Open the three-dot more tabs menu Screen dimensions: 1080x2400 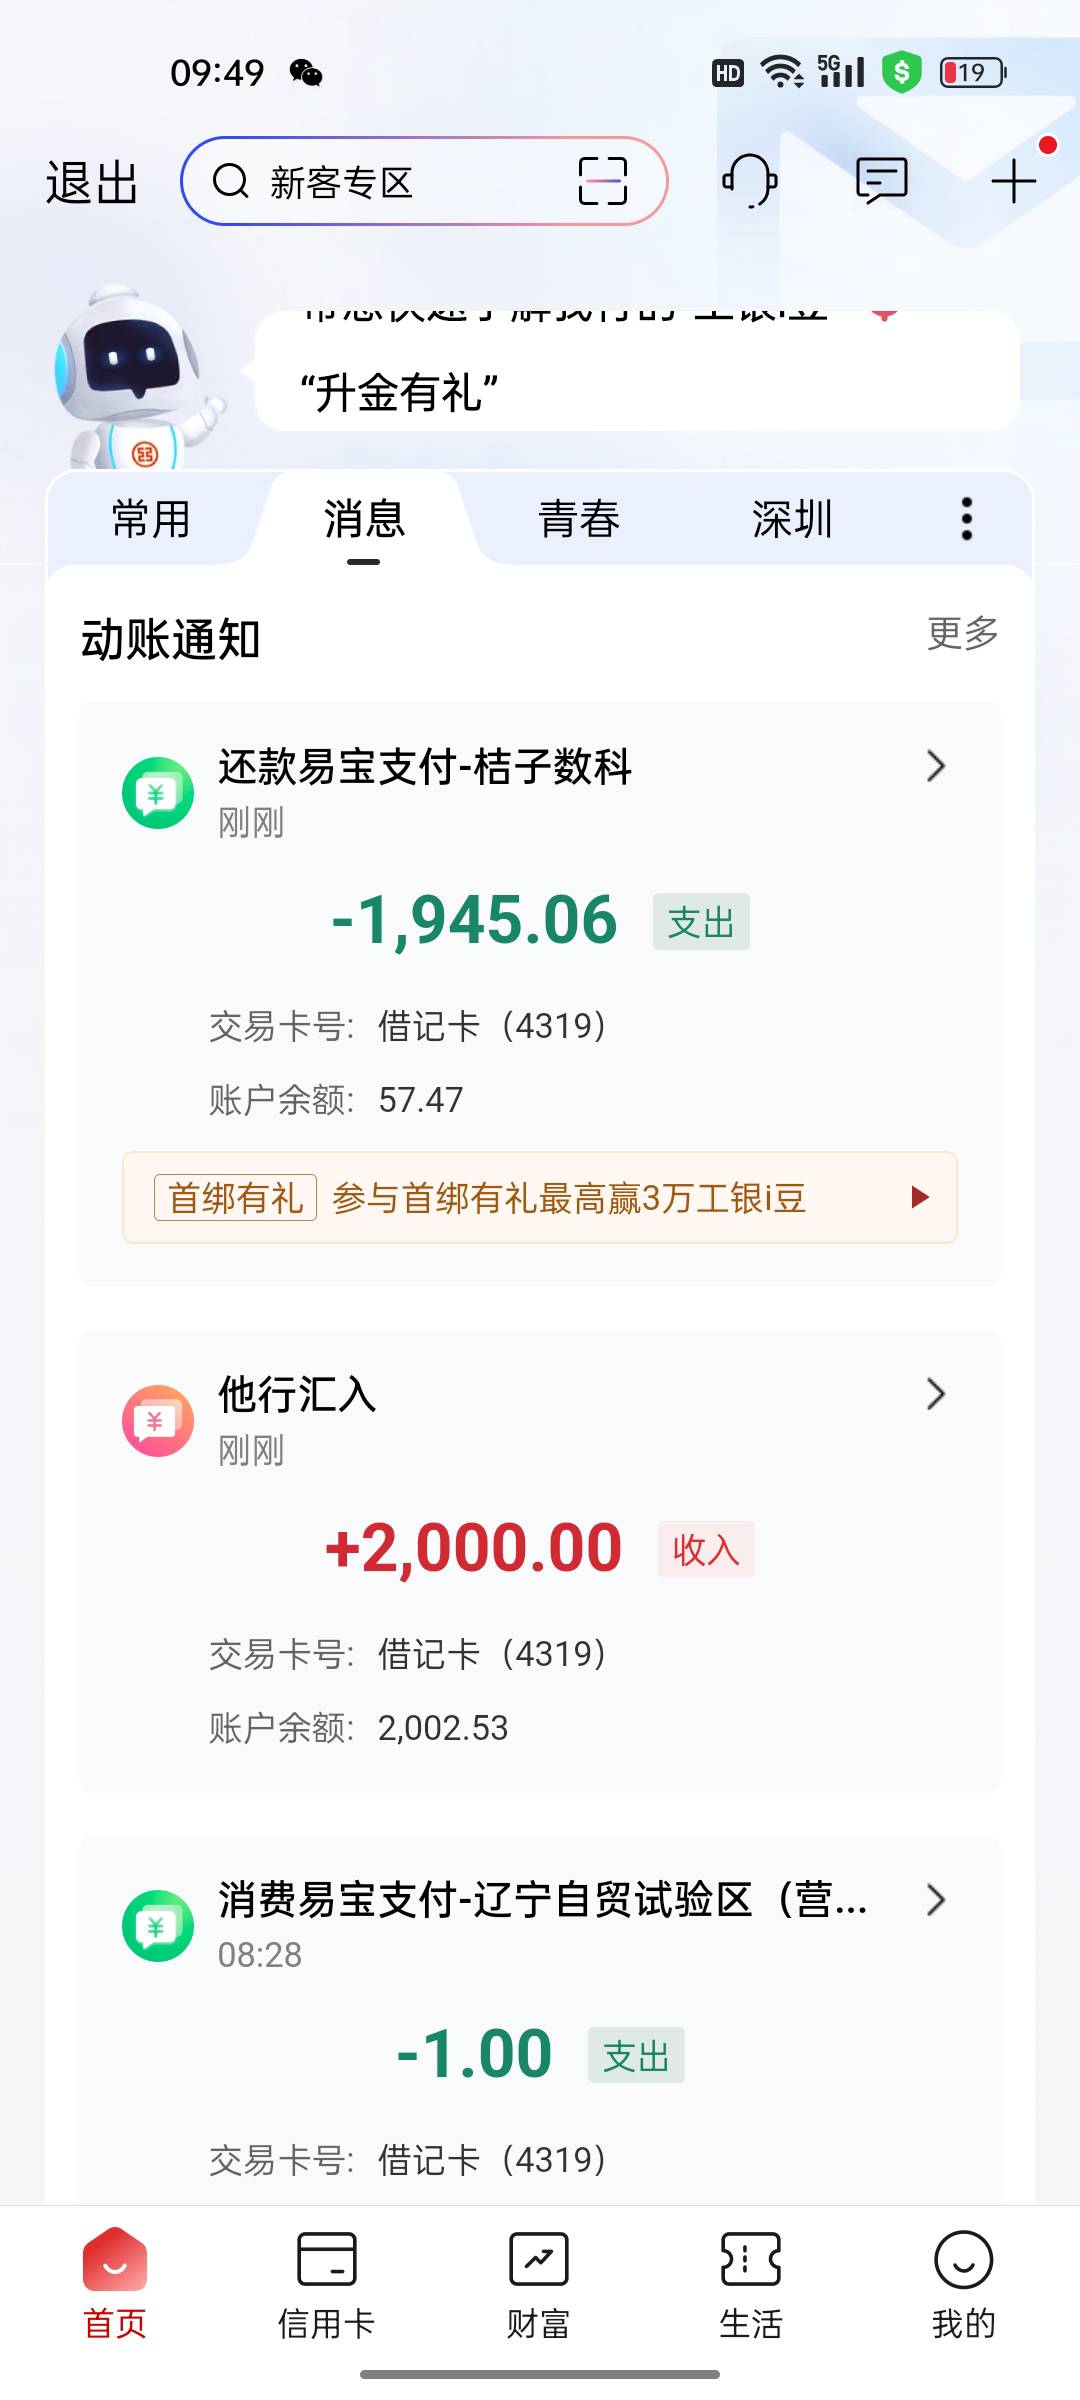[x=966, y=519]
